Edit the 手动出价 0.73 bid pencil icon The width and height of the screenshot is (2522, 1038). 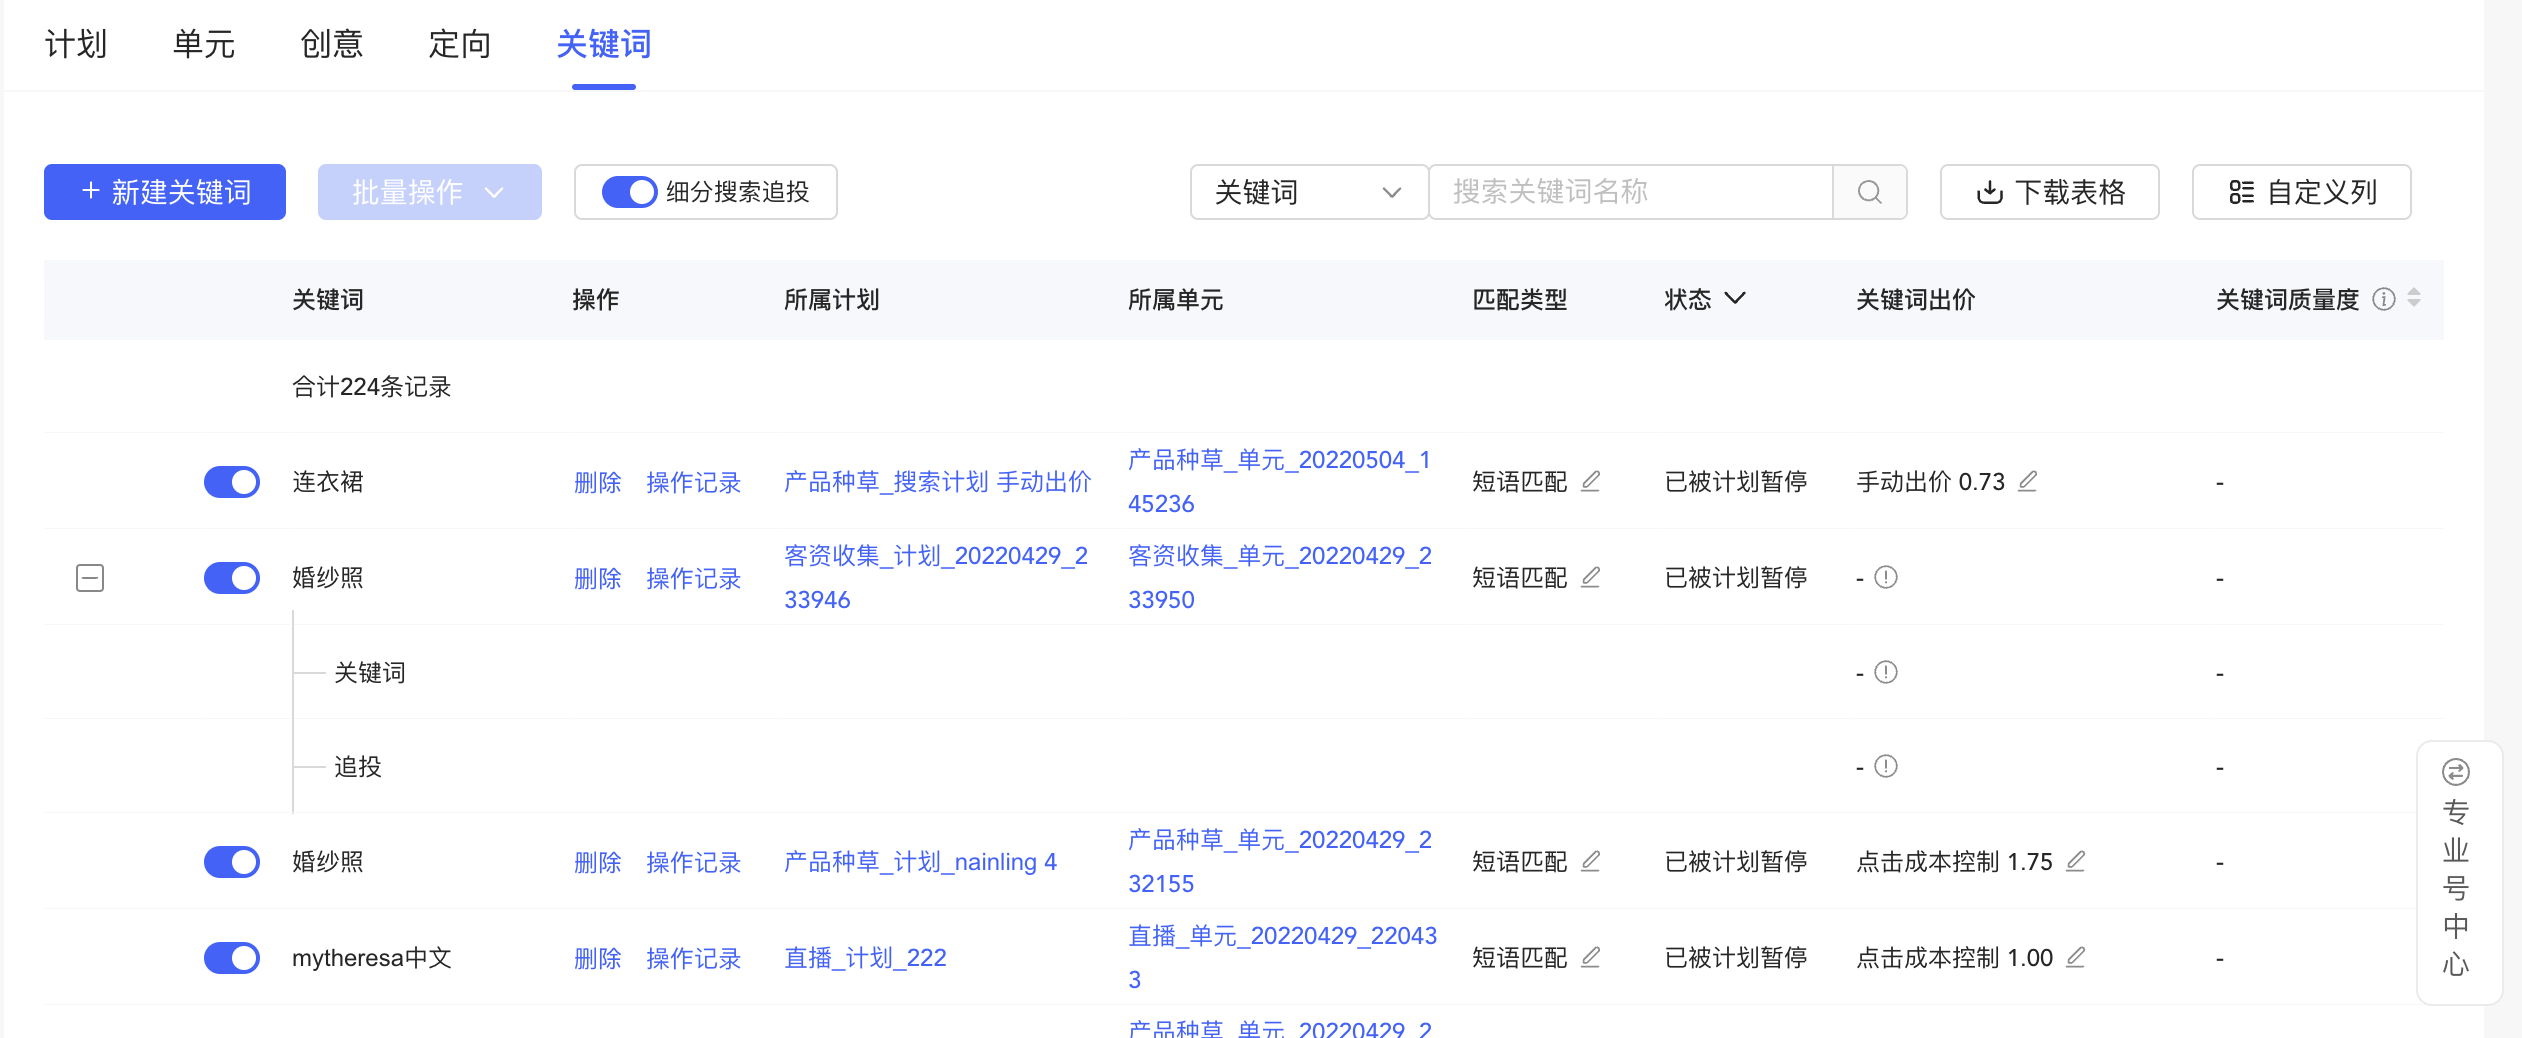tap(2027, 481)
